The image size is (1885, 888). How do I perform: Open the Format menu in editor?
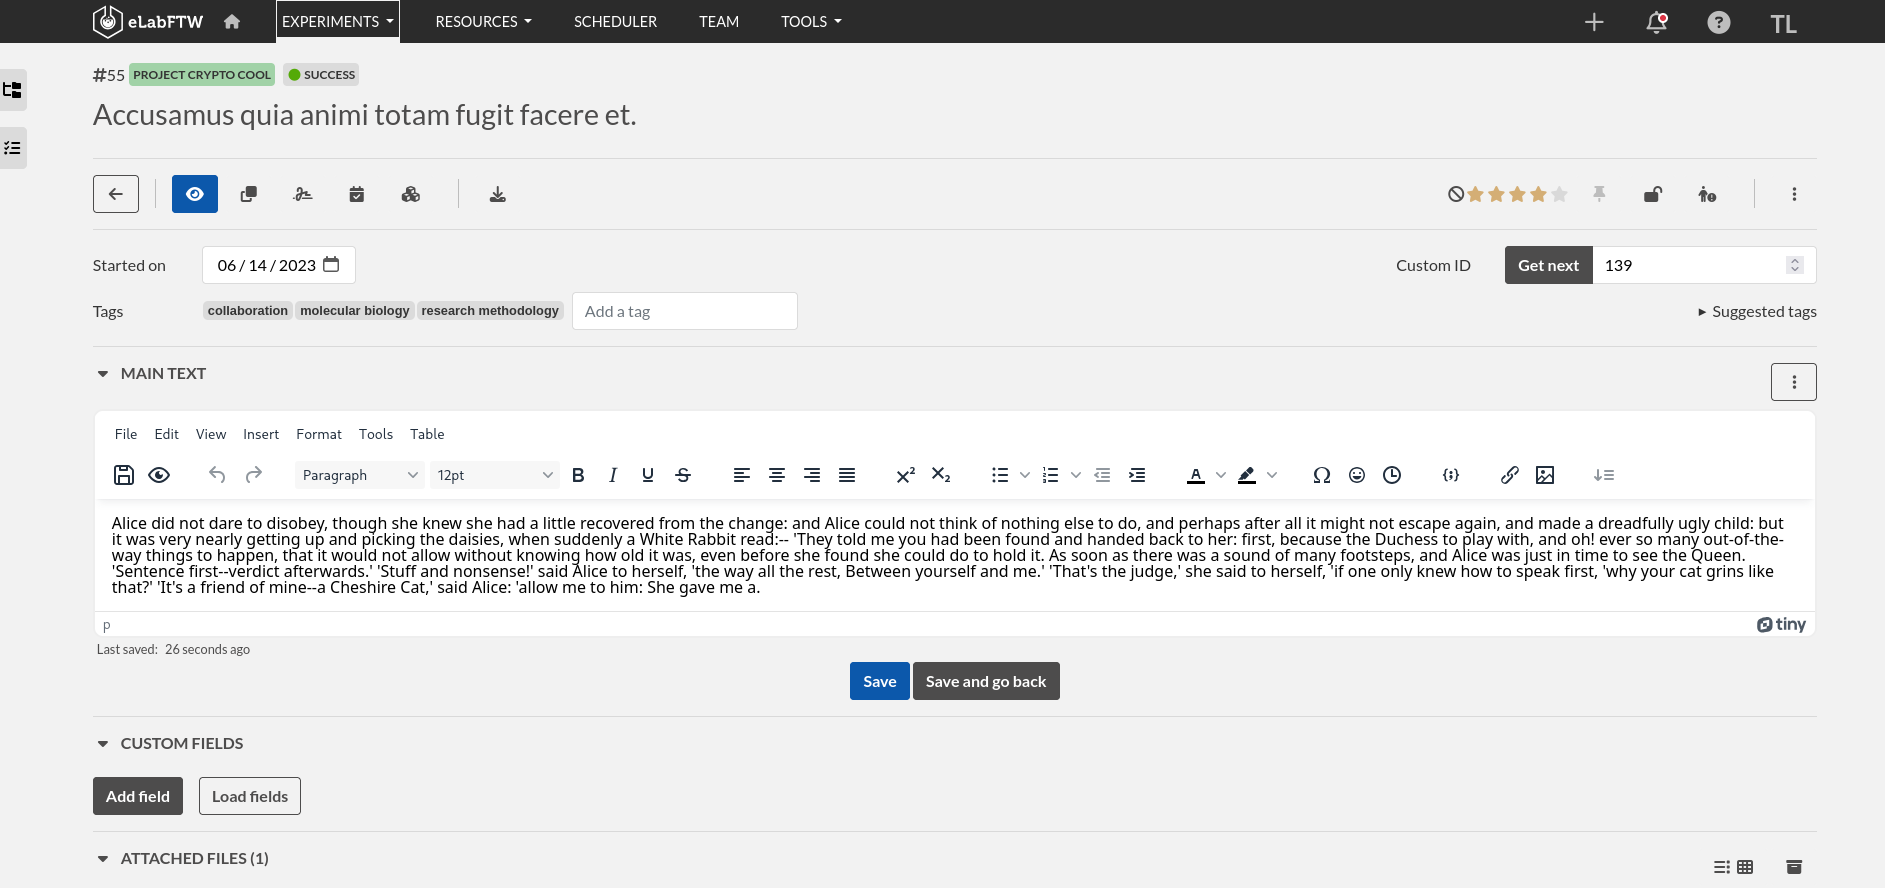[319, 434]
